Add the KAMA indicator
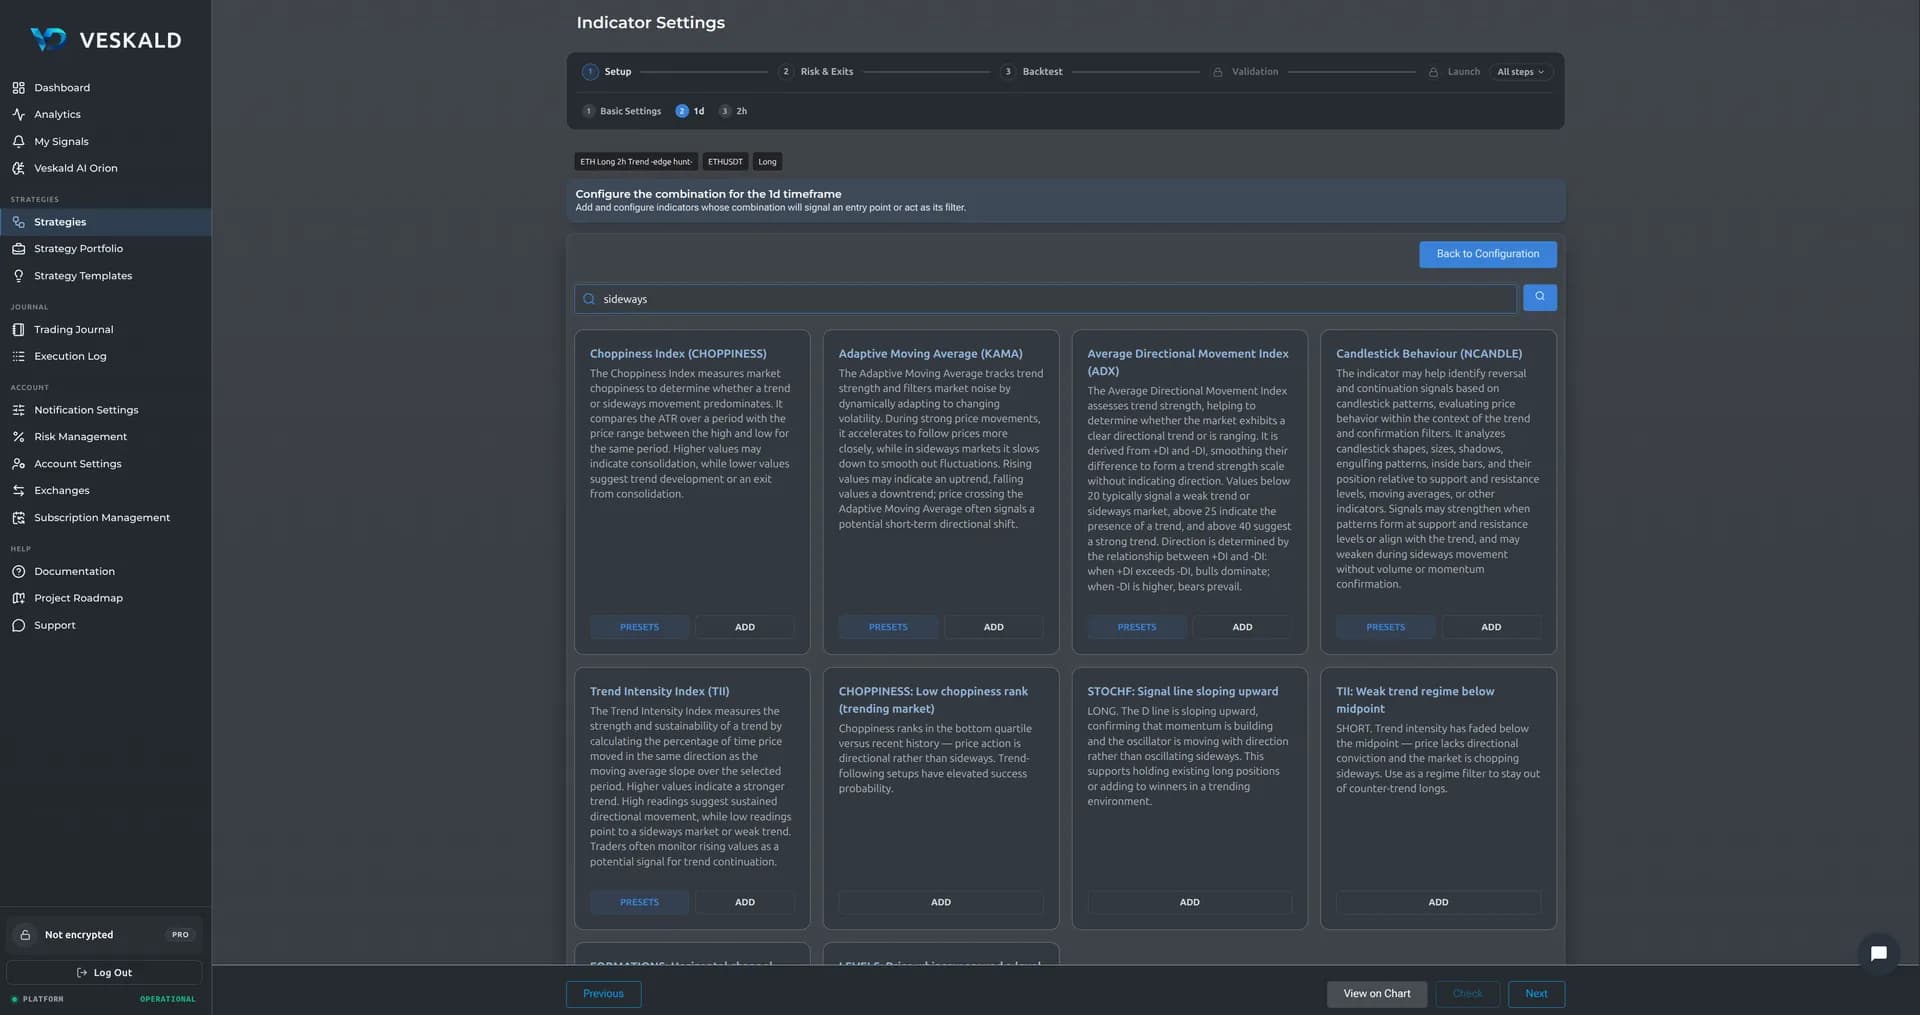 coord(993,627)
